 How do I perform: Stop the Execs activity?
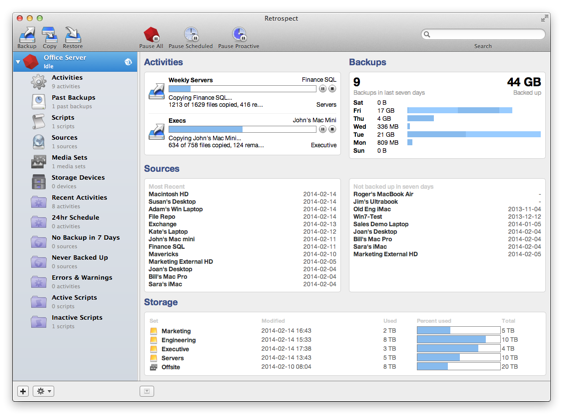[x=332, y=129]
